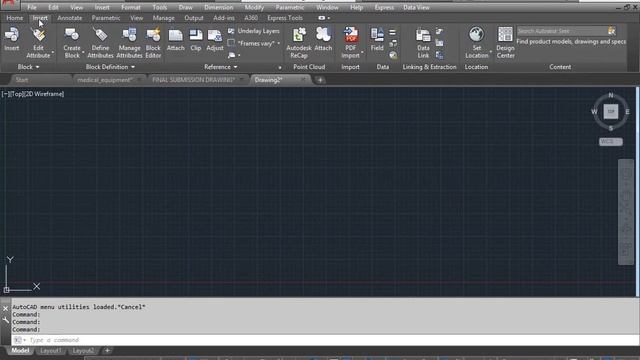Click the ViewCube North compass marker
The width and height of the screenshot is (640, 360).
(611, 95)
